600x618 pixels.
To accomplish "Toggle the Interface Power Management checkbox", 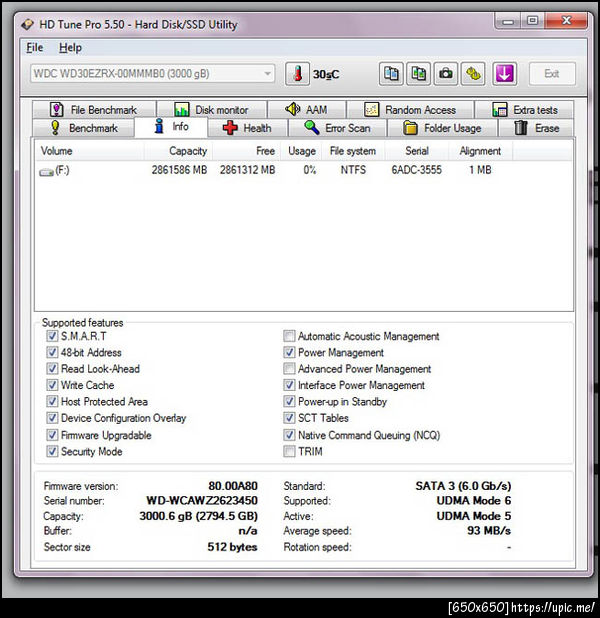I will click(289, 385).
